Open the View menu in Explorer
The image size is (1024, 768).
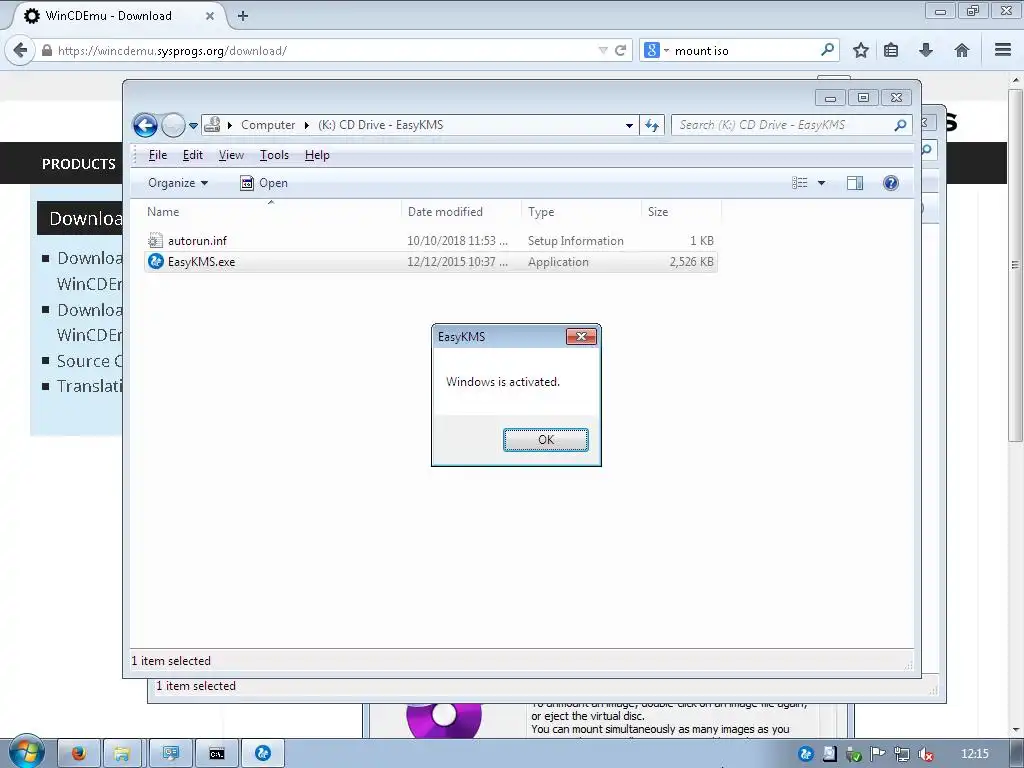(x=231, y=155)
